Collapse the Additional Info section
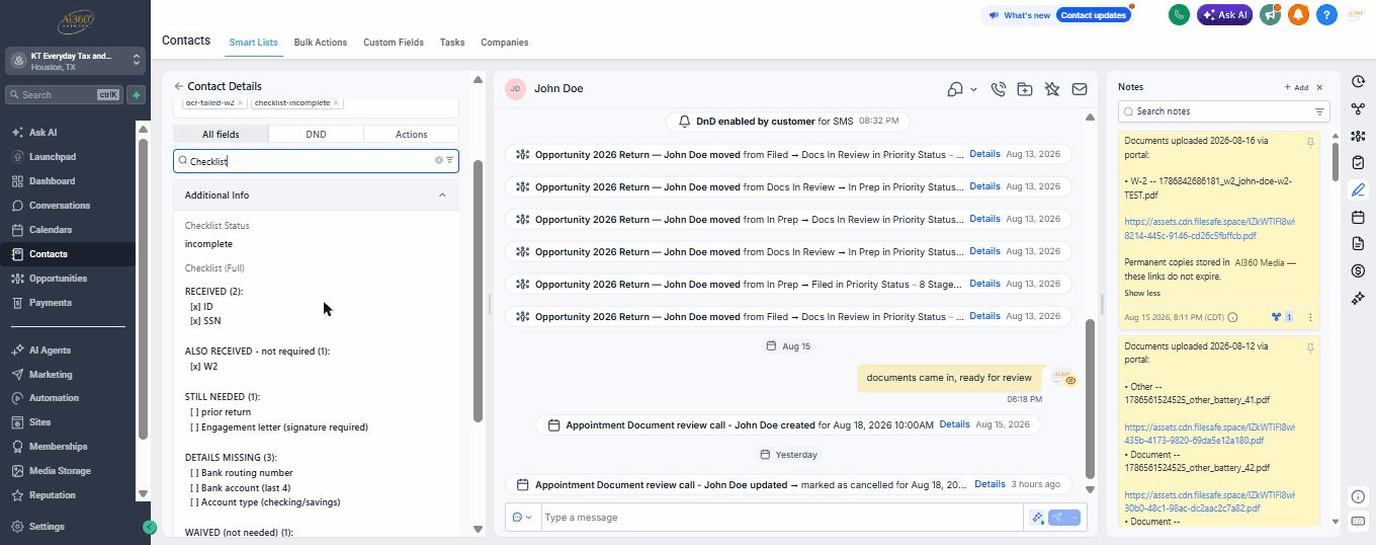 tap(442, 195)
